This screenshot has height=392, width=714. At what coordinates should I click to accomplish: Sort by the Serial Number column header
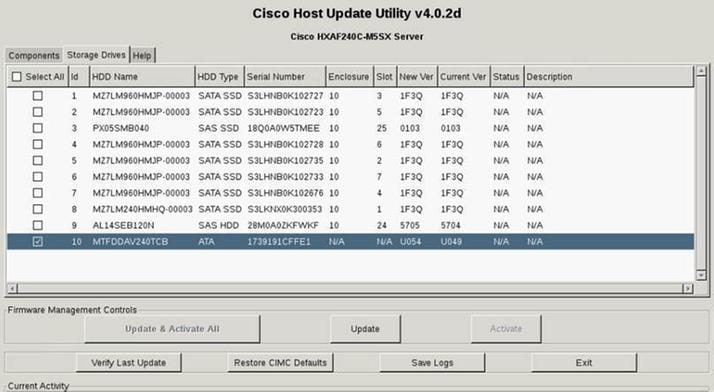coord(285,76)
